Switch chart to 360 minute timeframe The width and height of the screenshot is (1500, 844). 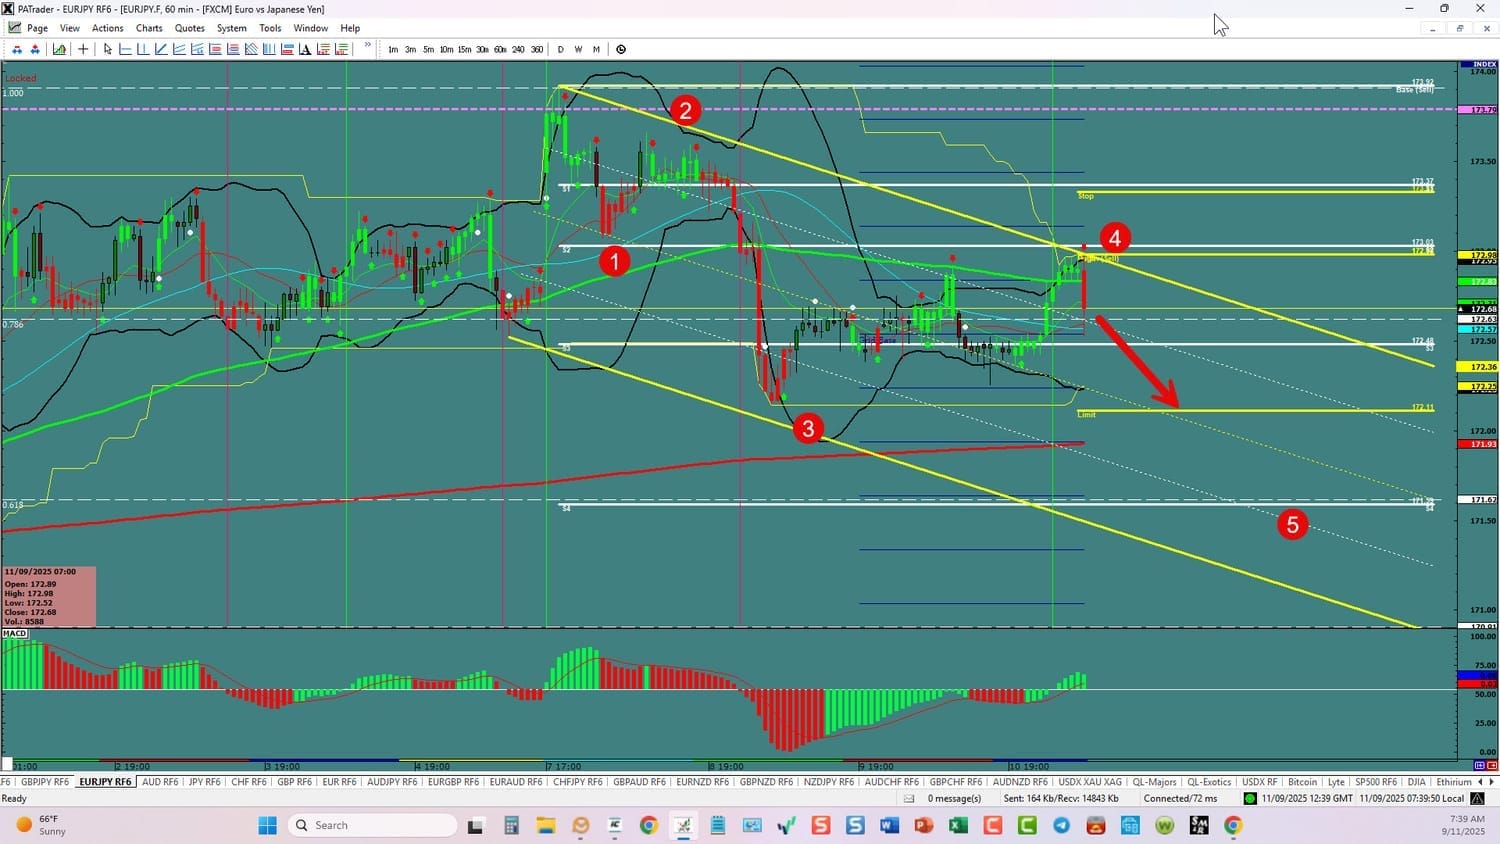pos(537,49)
